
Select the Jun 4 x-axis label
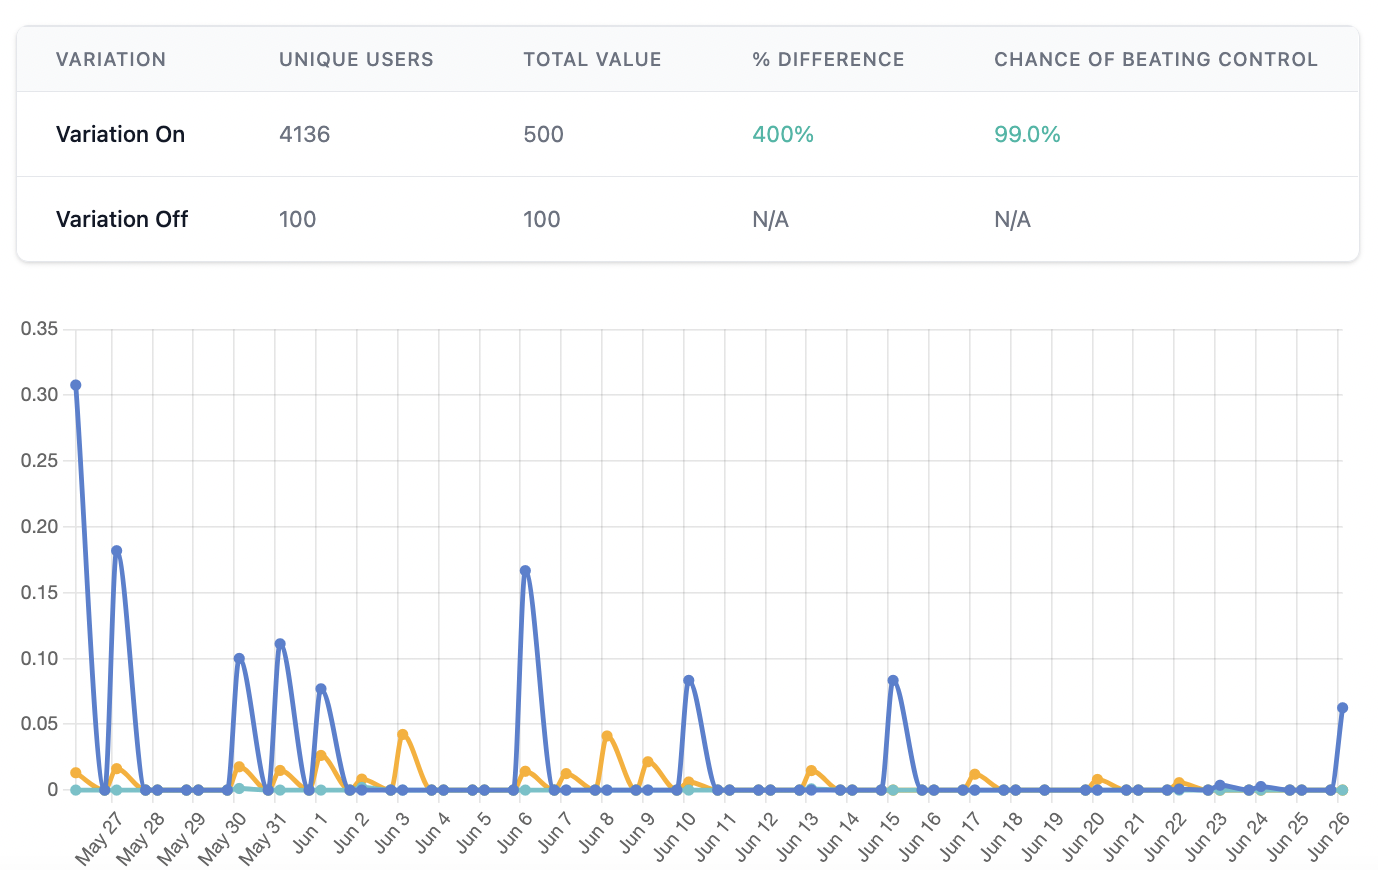431,833
